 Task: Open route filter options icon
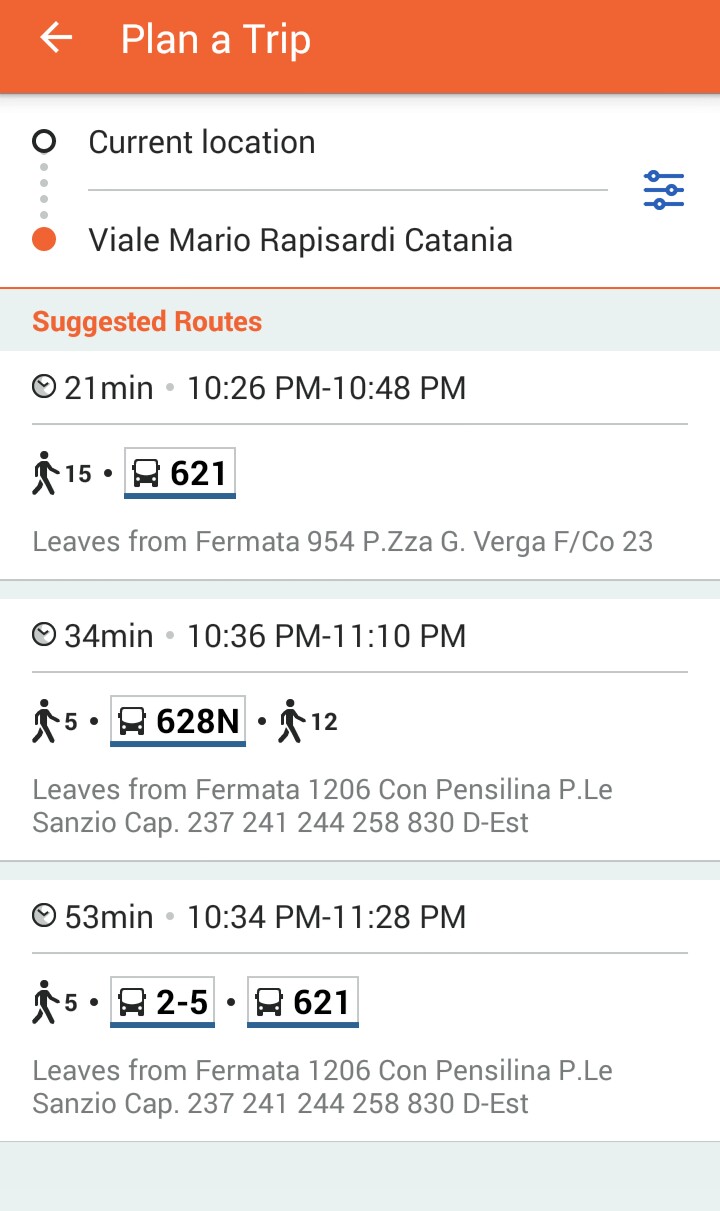[x=663, y=190]
